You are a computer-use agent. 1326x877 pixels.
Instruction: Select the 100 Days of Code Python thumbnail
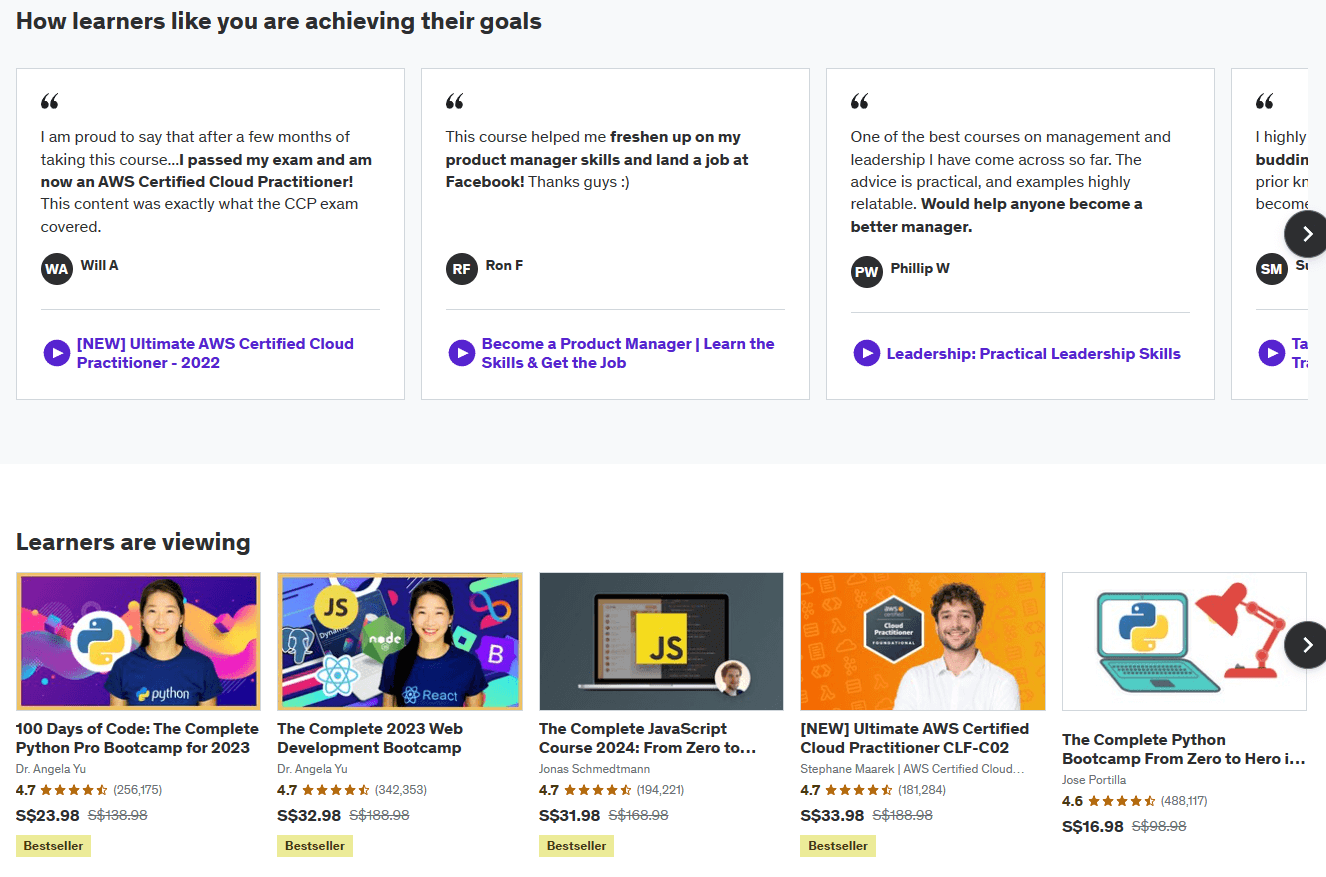pos(138,641)
